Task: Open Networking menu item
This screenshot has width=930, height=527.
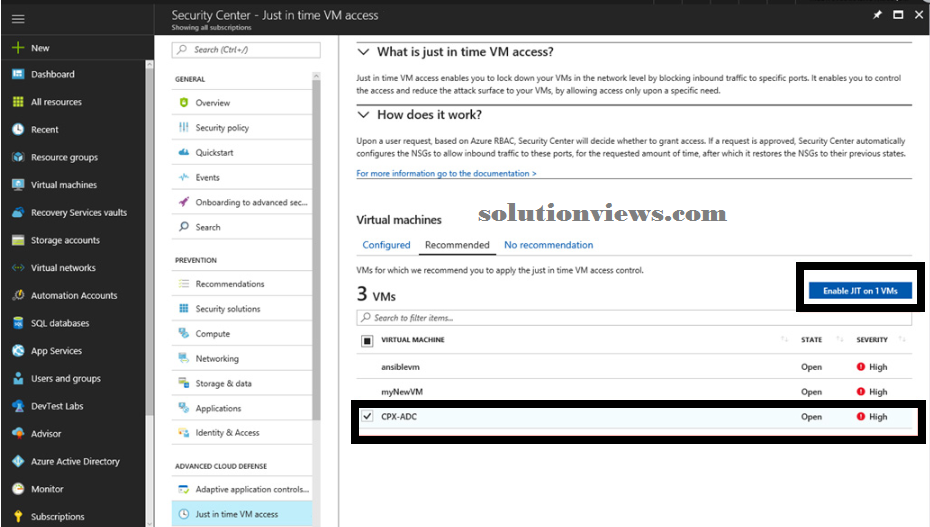Action: pos(242,359)
